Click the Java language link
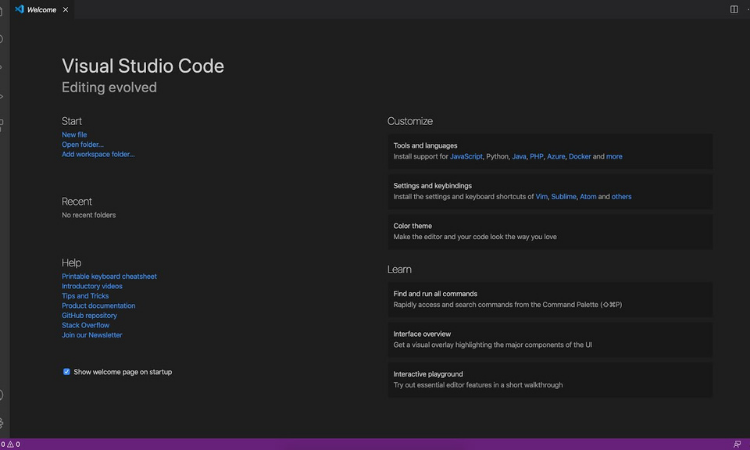 (519, 156)
